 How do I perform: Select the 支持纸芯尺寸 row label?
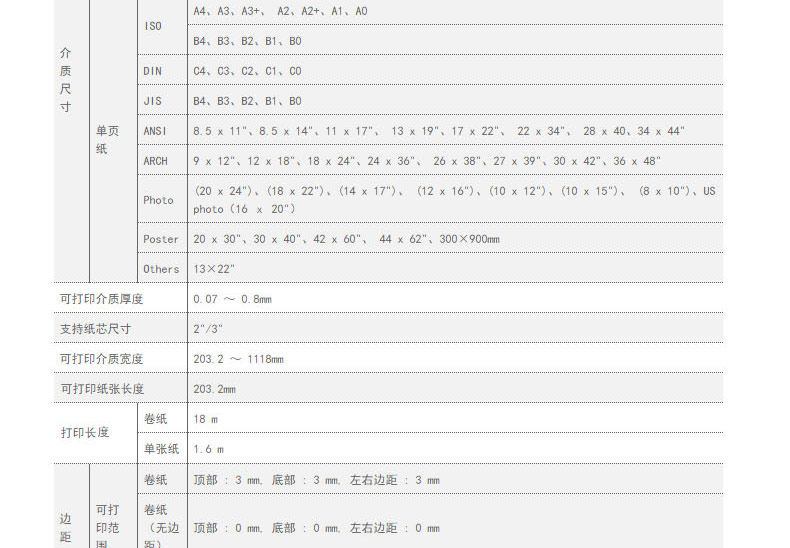[95, 329]
